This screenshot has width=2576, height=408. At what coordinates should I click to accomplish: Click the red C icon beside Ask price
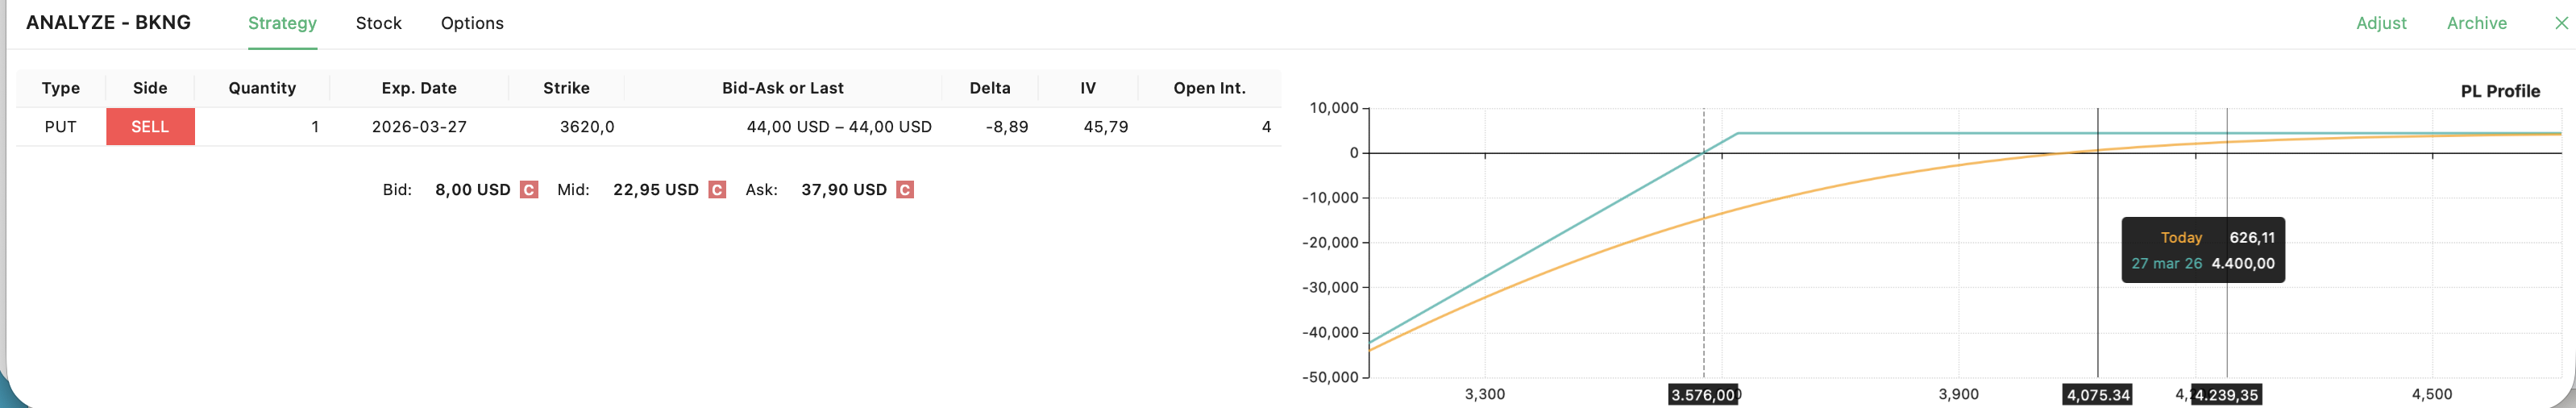pyautogui.click(x=905, y=190)
